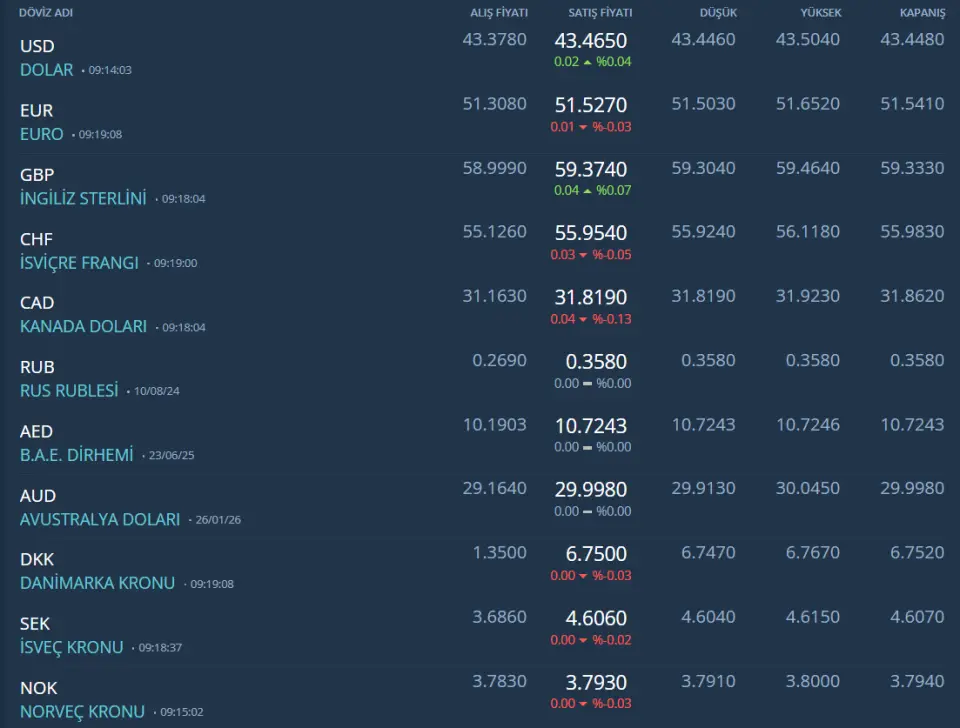Click the green up arrow for GBP

click(588, 191)
